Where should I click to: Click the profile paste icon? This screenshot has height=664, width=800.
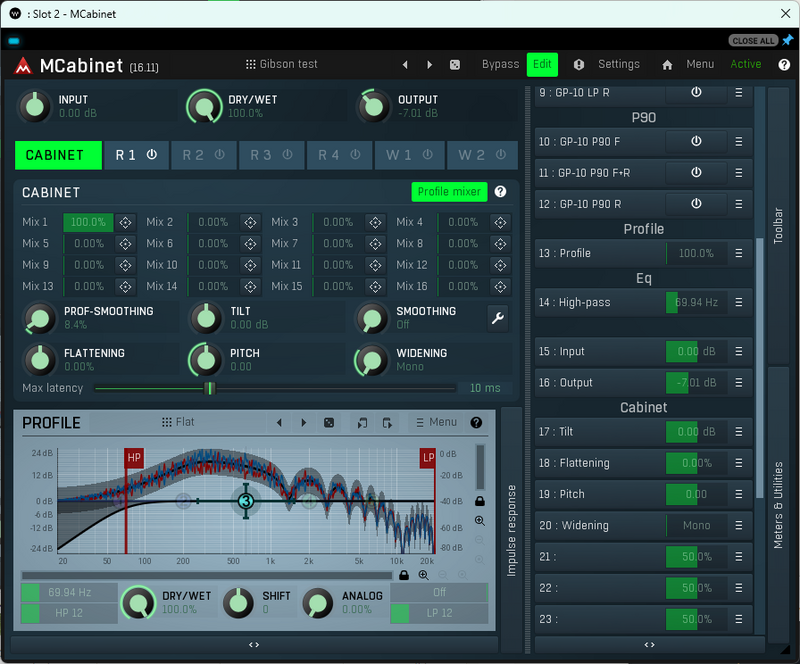[x=387, y=423]
